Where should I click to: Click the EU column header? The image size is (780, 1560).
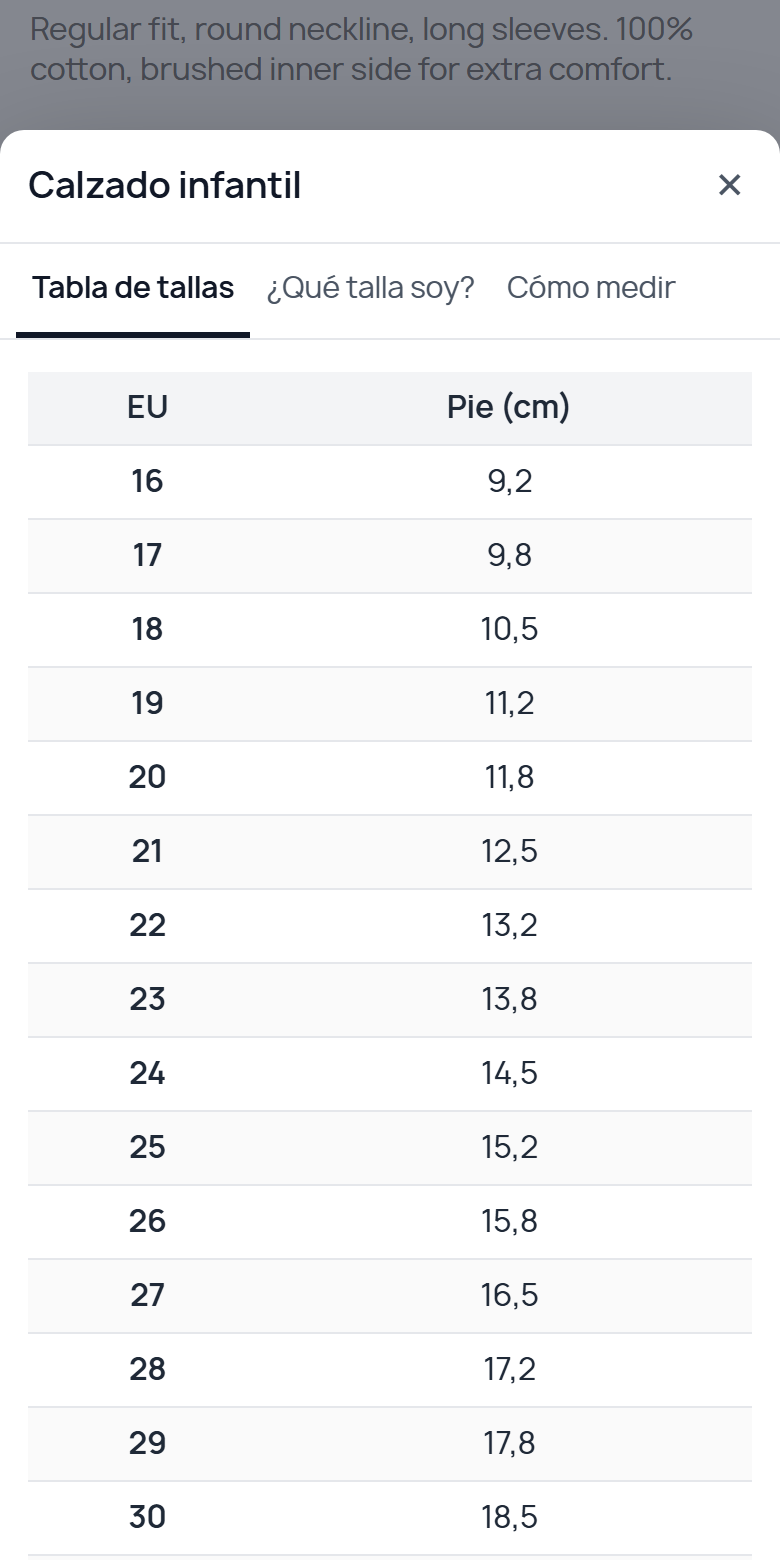[x=148, y=408]
